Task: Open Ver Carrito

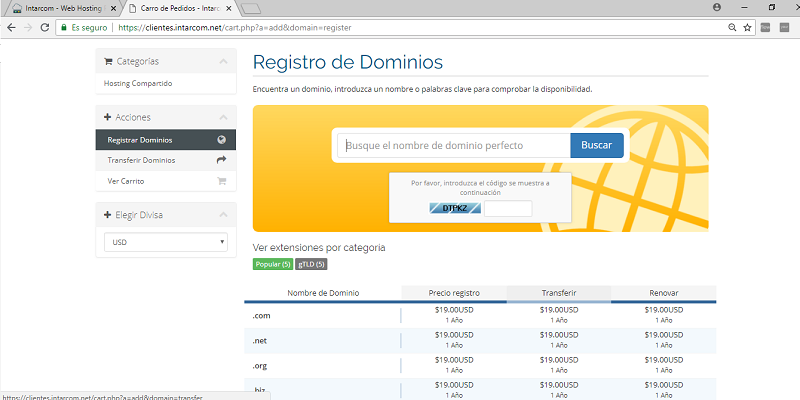Action: coord(166,181)
